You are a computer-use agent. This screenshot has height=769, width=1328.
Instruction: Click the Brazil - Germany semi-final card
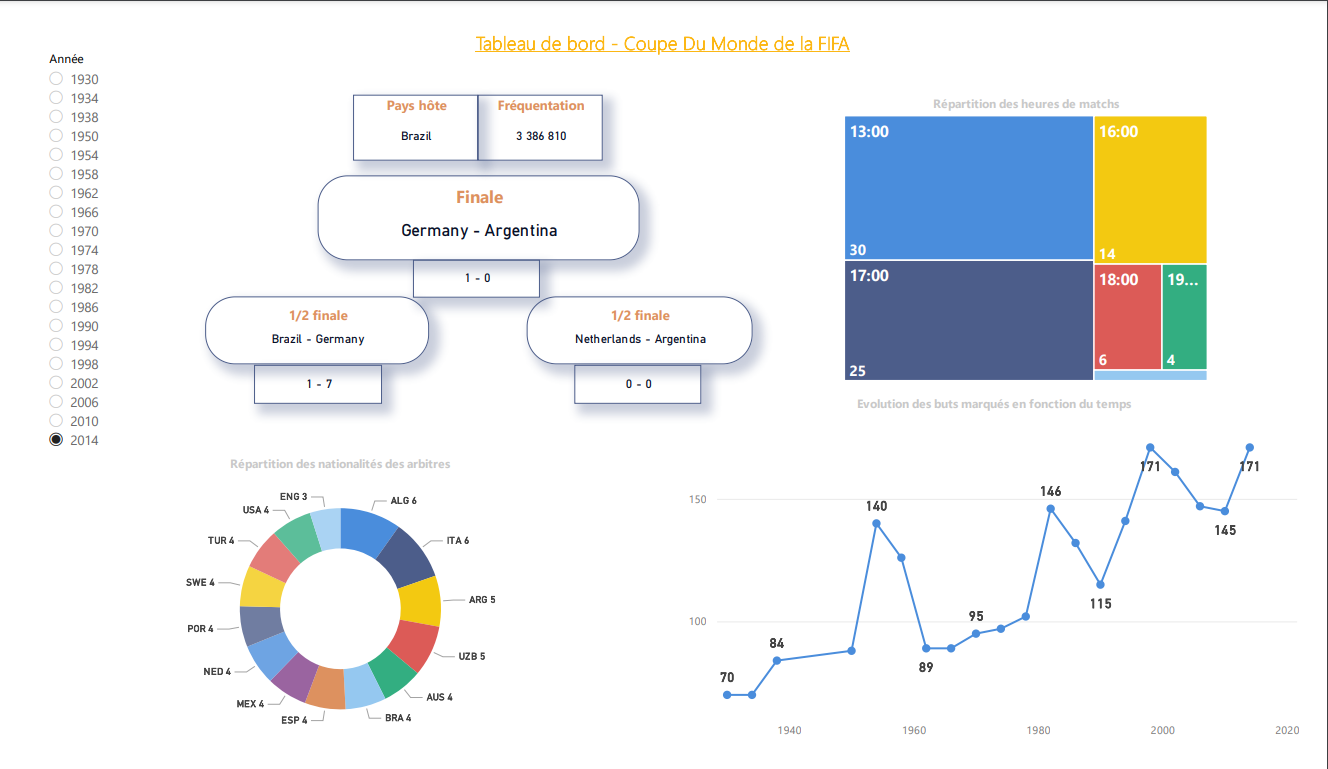[x=317, y=330]
